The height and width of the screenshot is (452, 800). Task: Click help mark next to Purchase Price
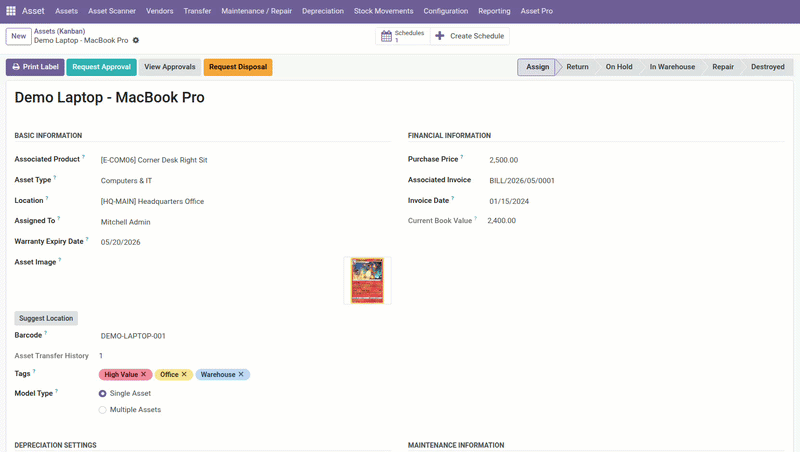[462, 157]
